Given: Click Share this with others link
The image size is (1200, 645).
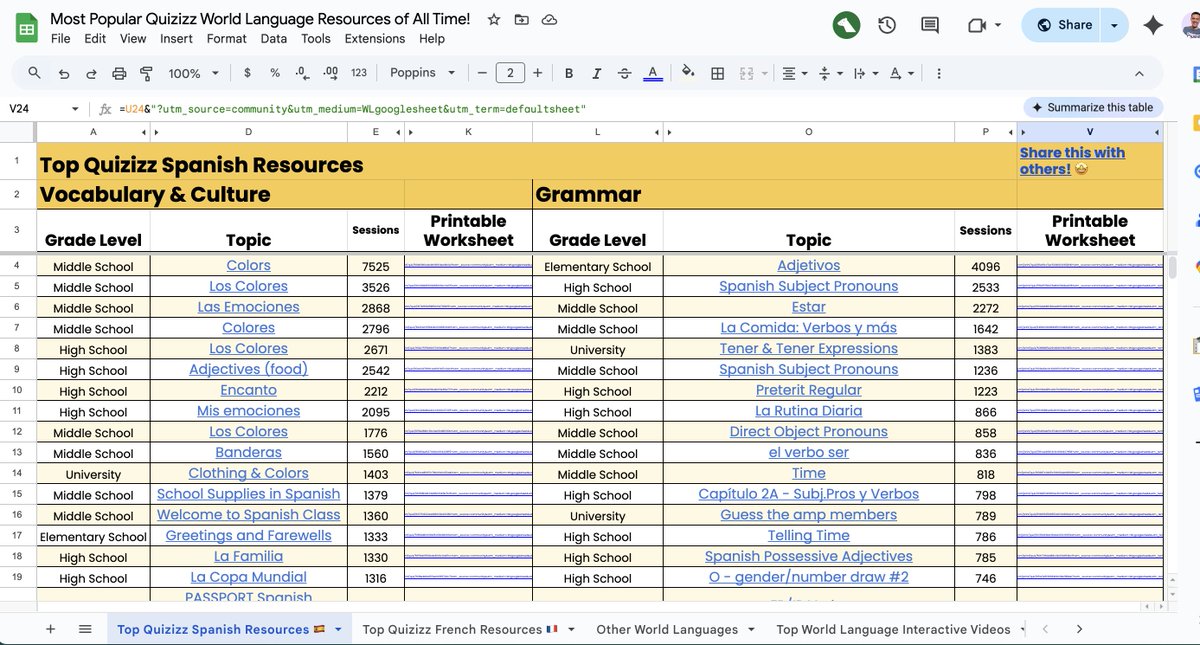Looking at the screenshot, I should click(x=1072, y=161).
